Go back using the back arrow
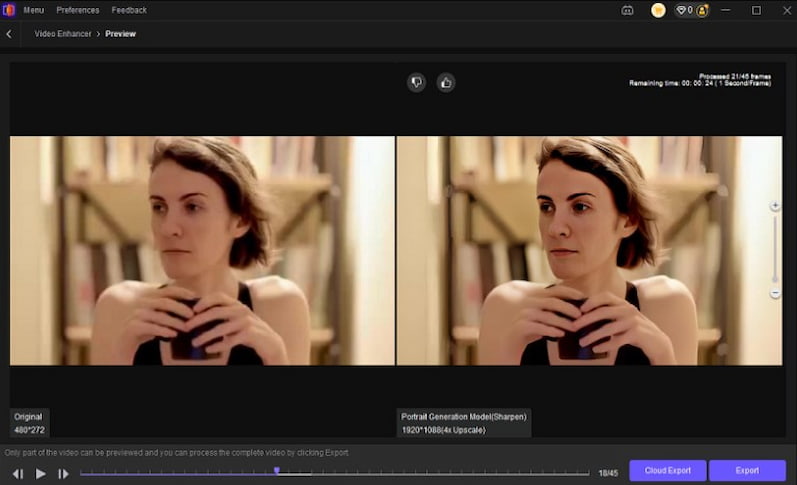 pyautogui.click(x=9, y=34)
